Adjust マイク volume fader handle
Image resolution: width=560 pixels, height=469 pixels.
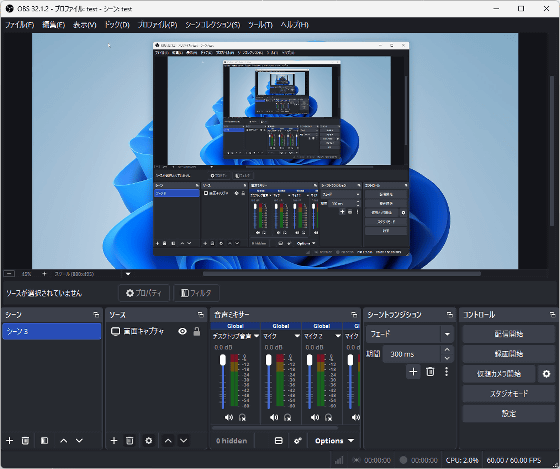pyautogui.click(x=269, y=360)
